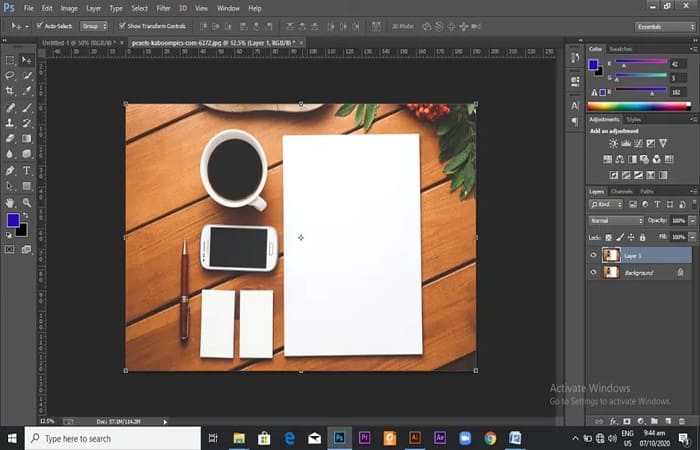
Task: Click the color spectrum ramp
Action: tap(639, 106)
